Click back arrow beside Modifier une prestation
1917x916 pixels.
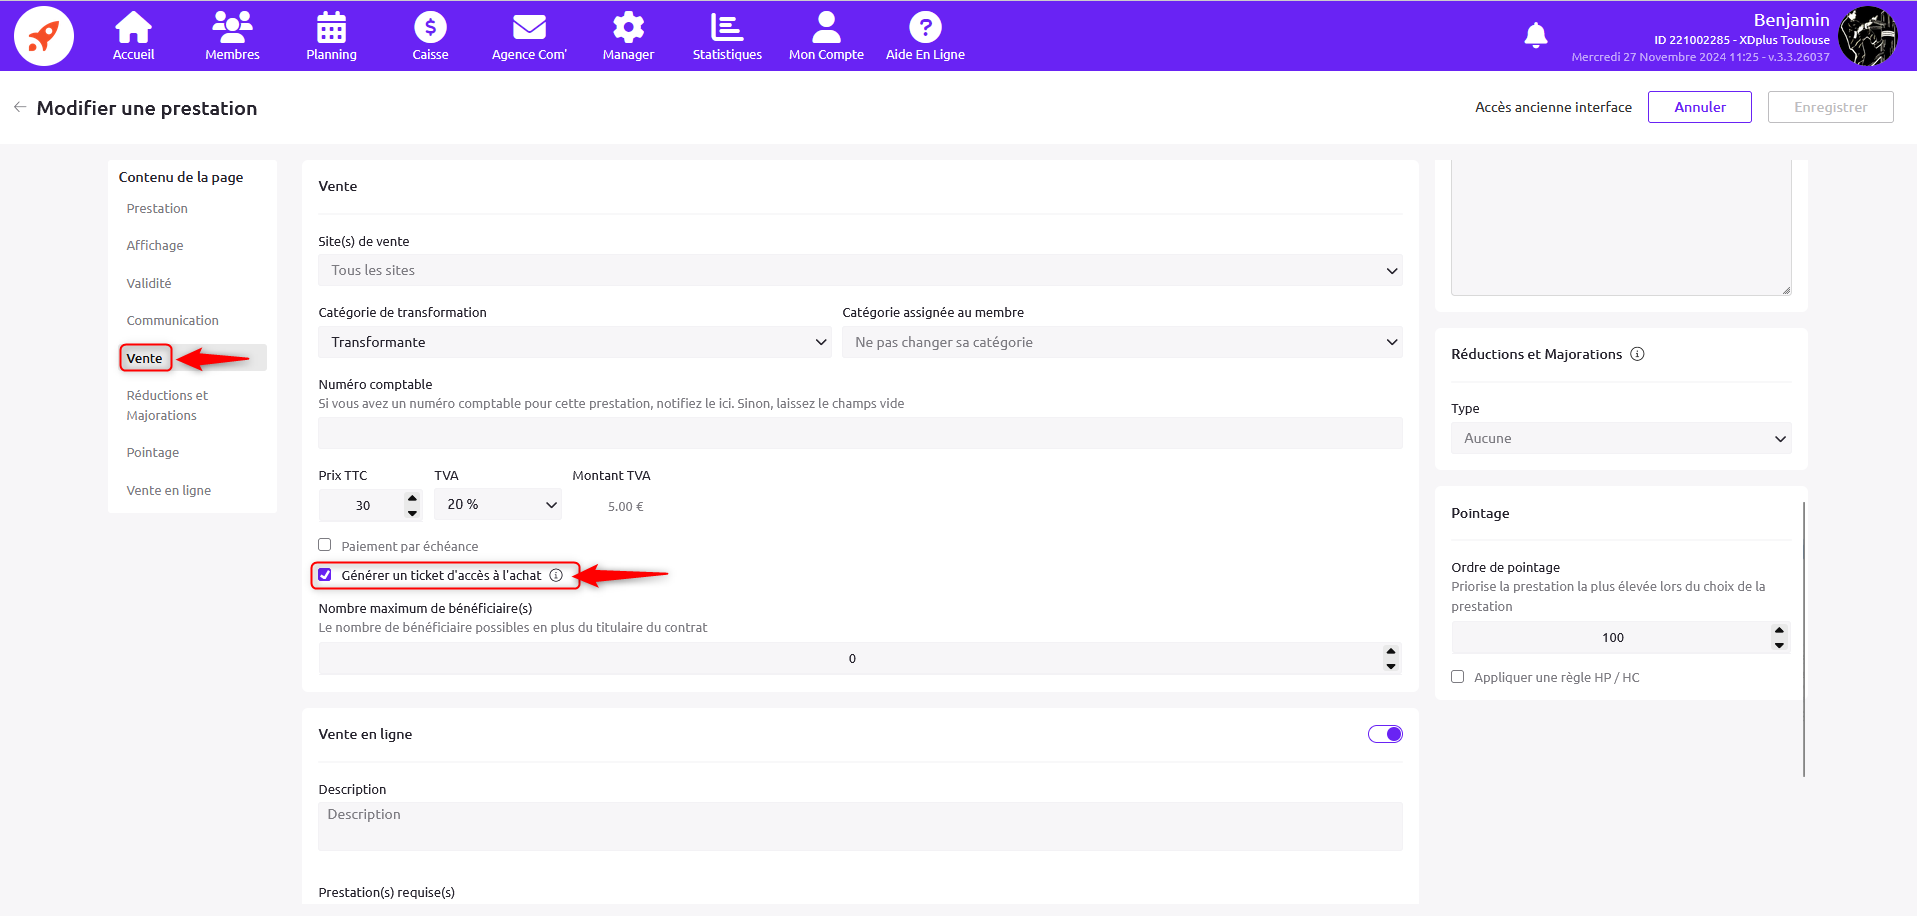(x=20, y=107)
